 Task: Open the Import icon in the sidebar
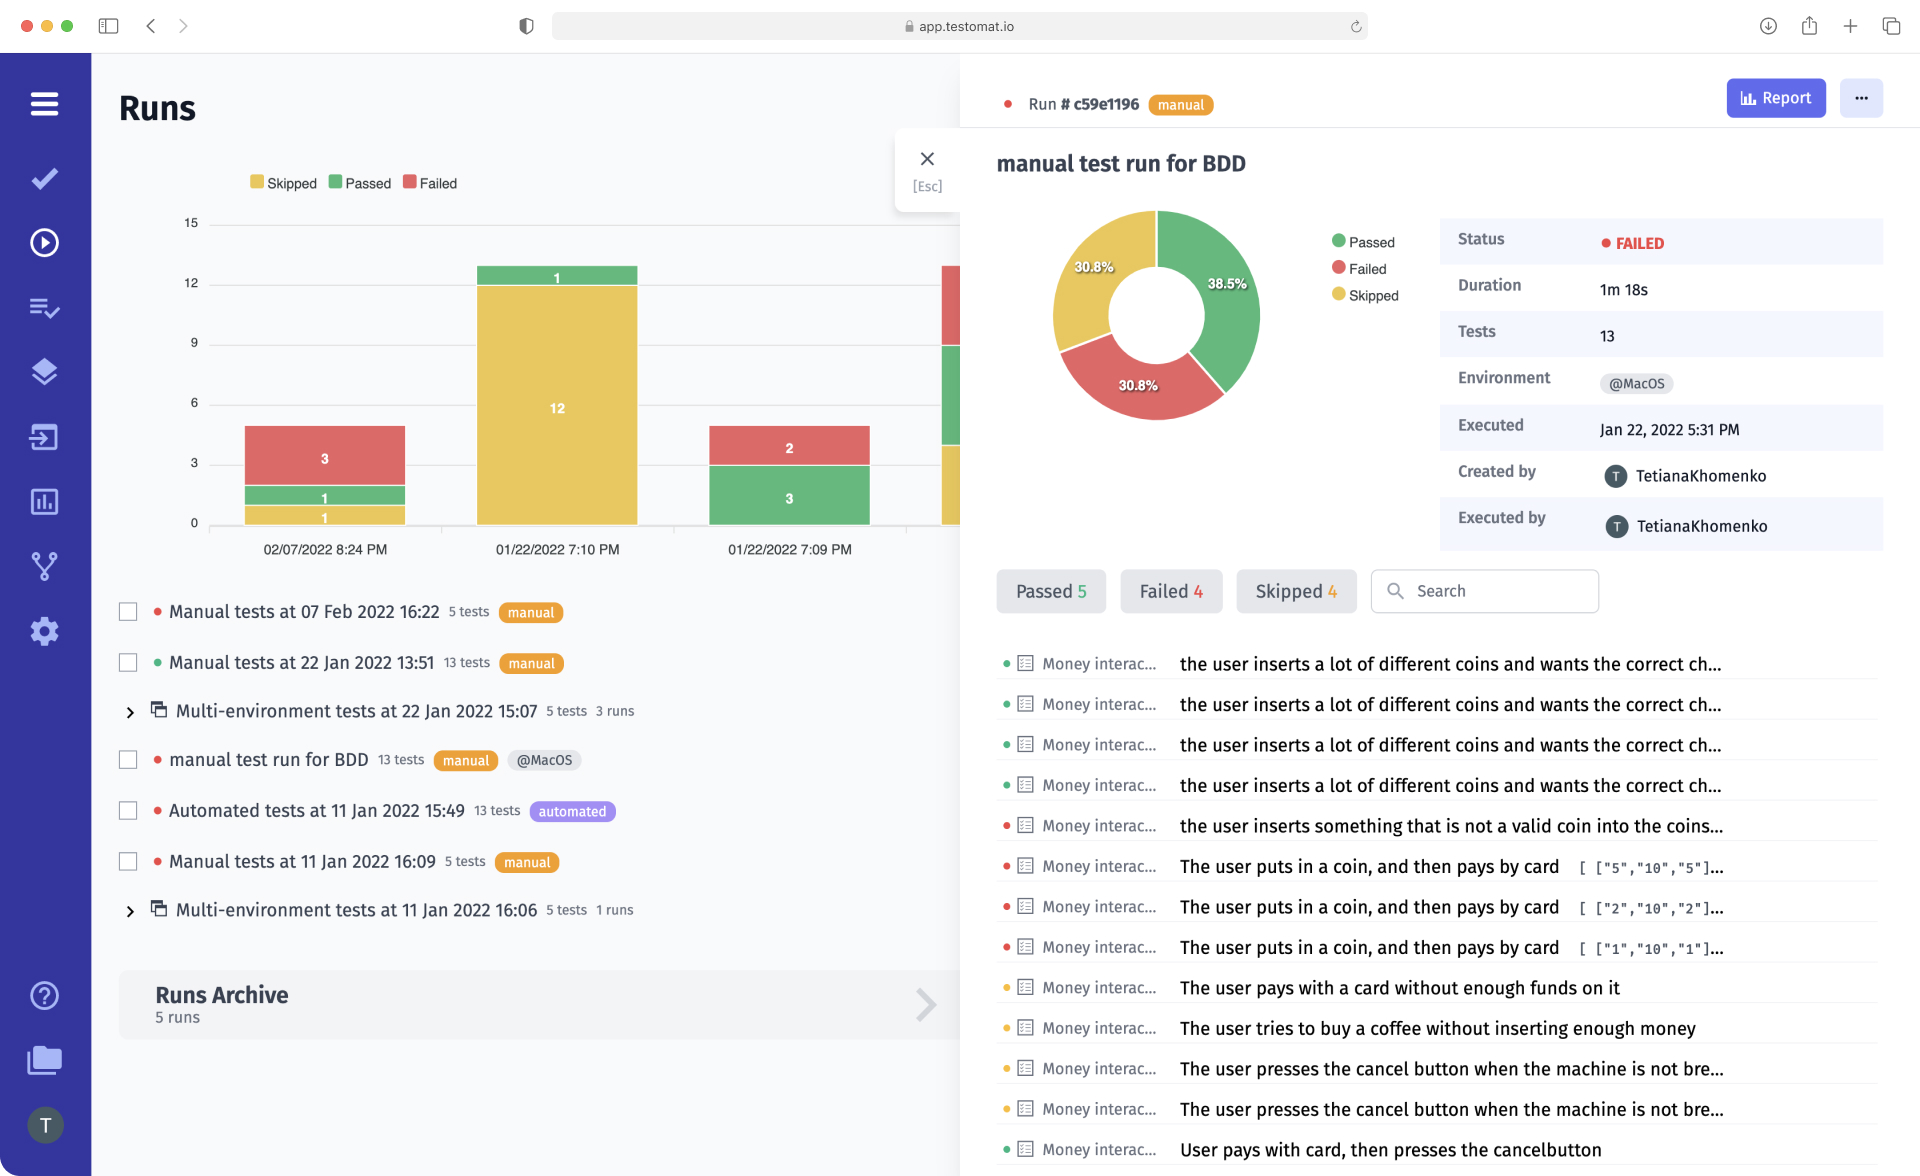45,437
